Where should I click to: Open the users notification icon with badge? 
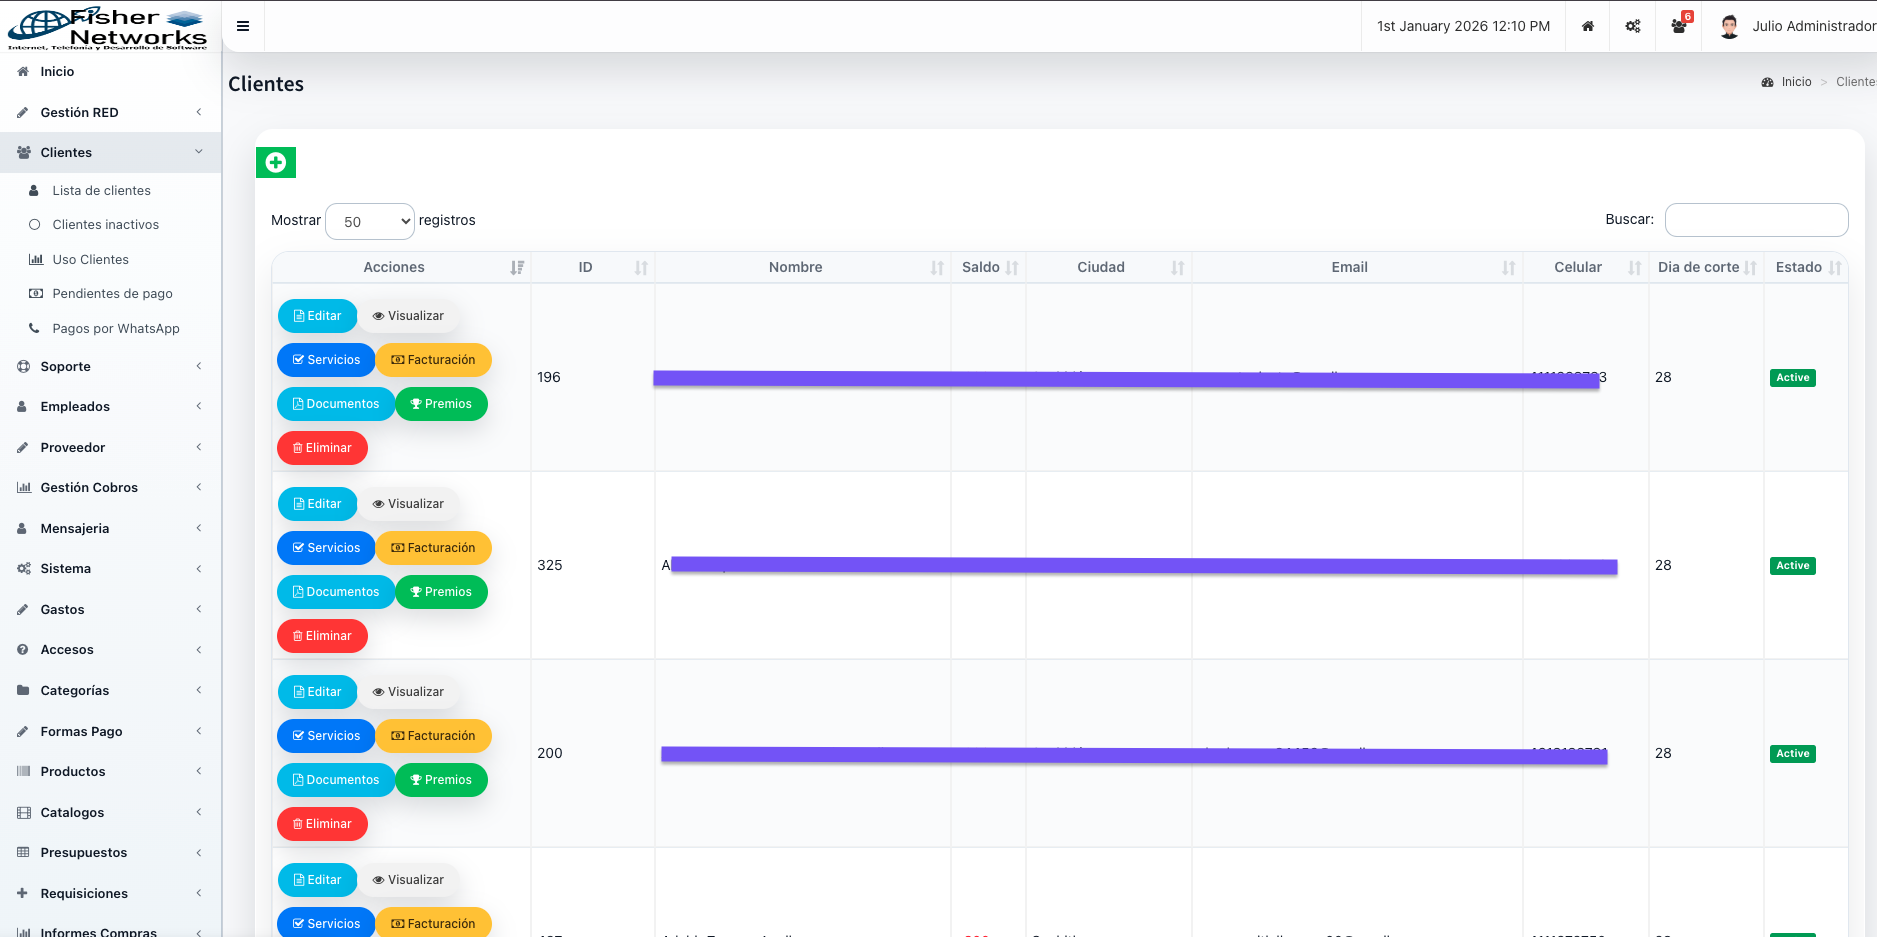click(x=1679, y=26)
